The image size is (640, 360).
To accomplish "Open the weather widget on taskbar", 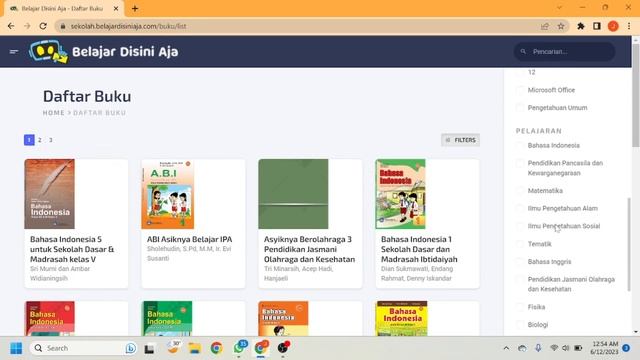I will [174, 348].
